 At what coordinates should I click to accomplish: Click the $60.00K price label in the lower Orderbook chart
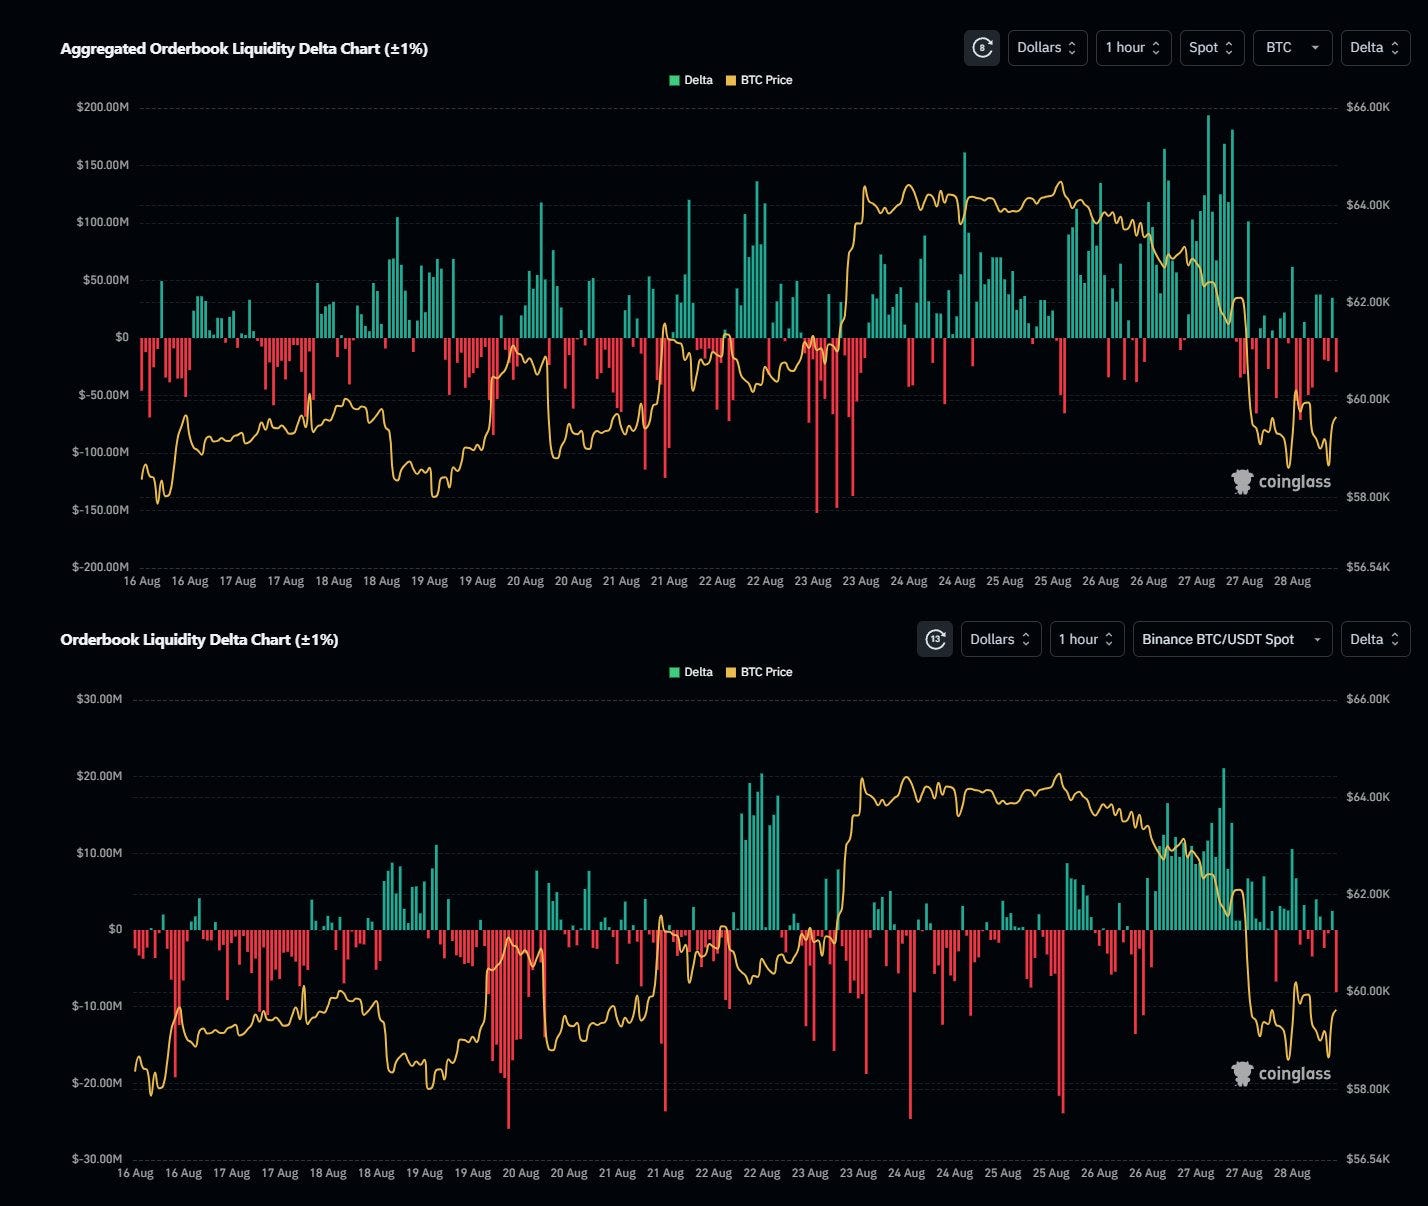coord(1368,991)
